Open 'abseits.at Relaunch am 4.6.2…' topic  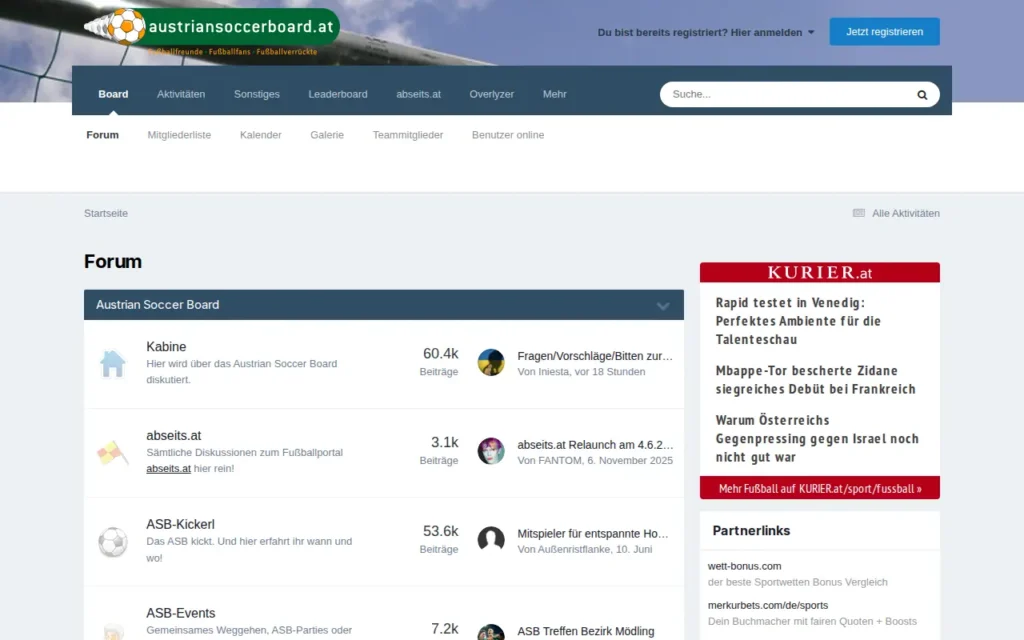595,445
